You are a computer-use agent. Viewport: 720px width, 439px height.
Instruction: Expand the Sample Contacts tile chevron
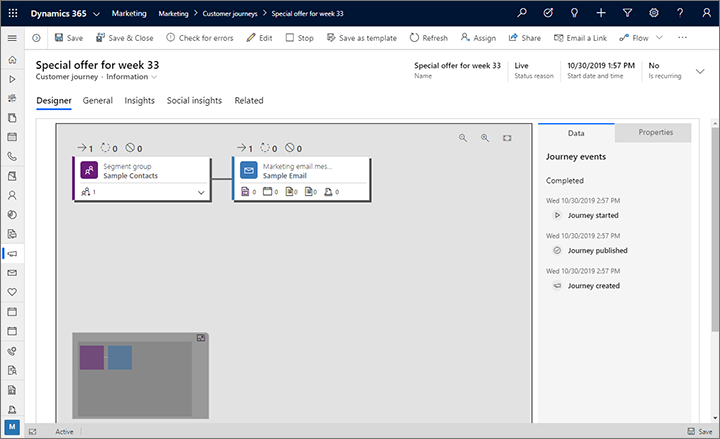(x=201, y=191)
